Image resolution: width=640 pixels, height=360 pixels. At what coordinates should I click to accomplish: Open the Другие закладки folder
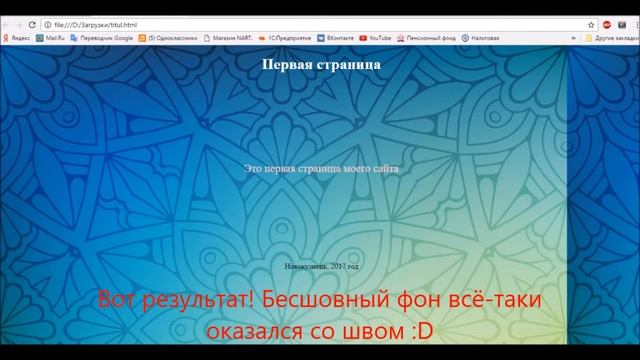tap(612, 38)
